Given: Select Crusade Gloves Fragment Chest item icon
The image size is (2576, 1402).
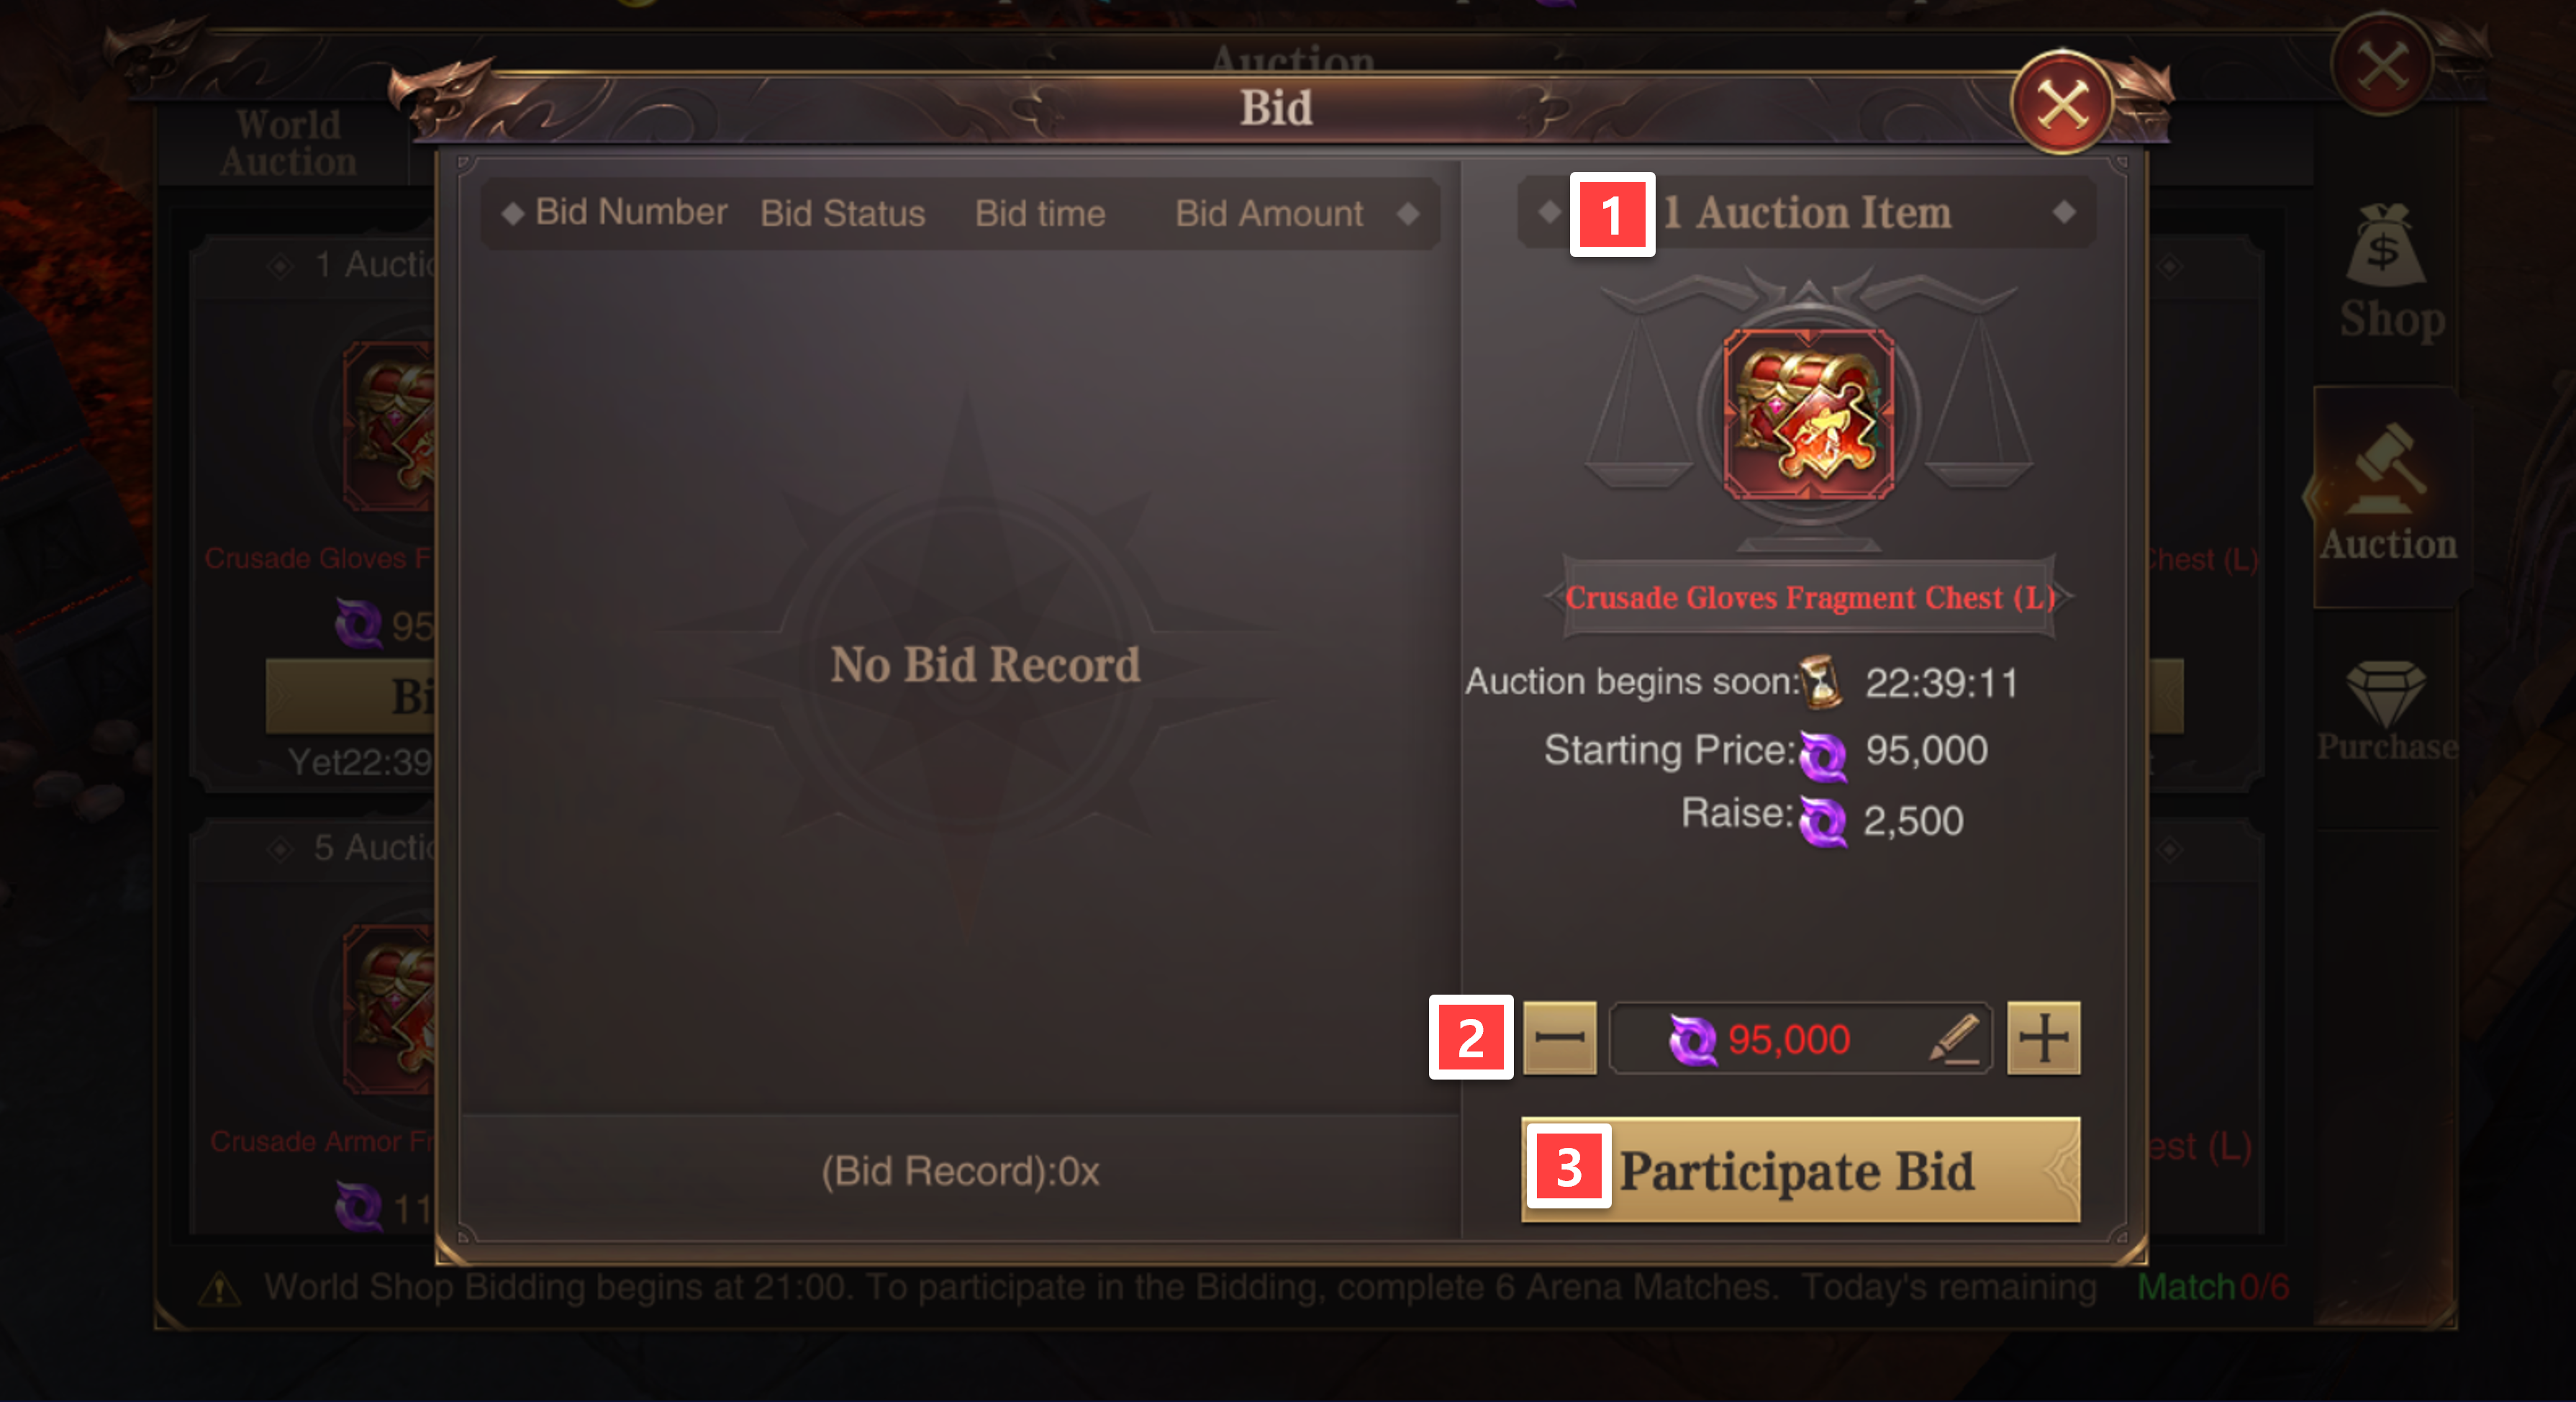Looking at the screenshot, I should tap(1808, 414).
